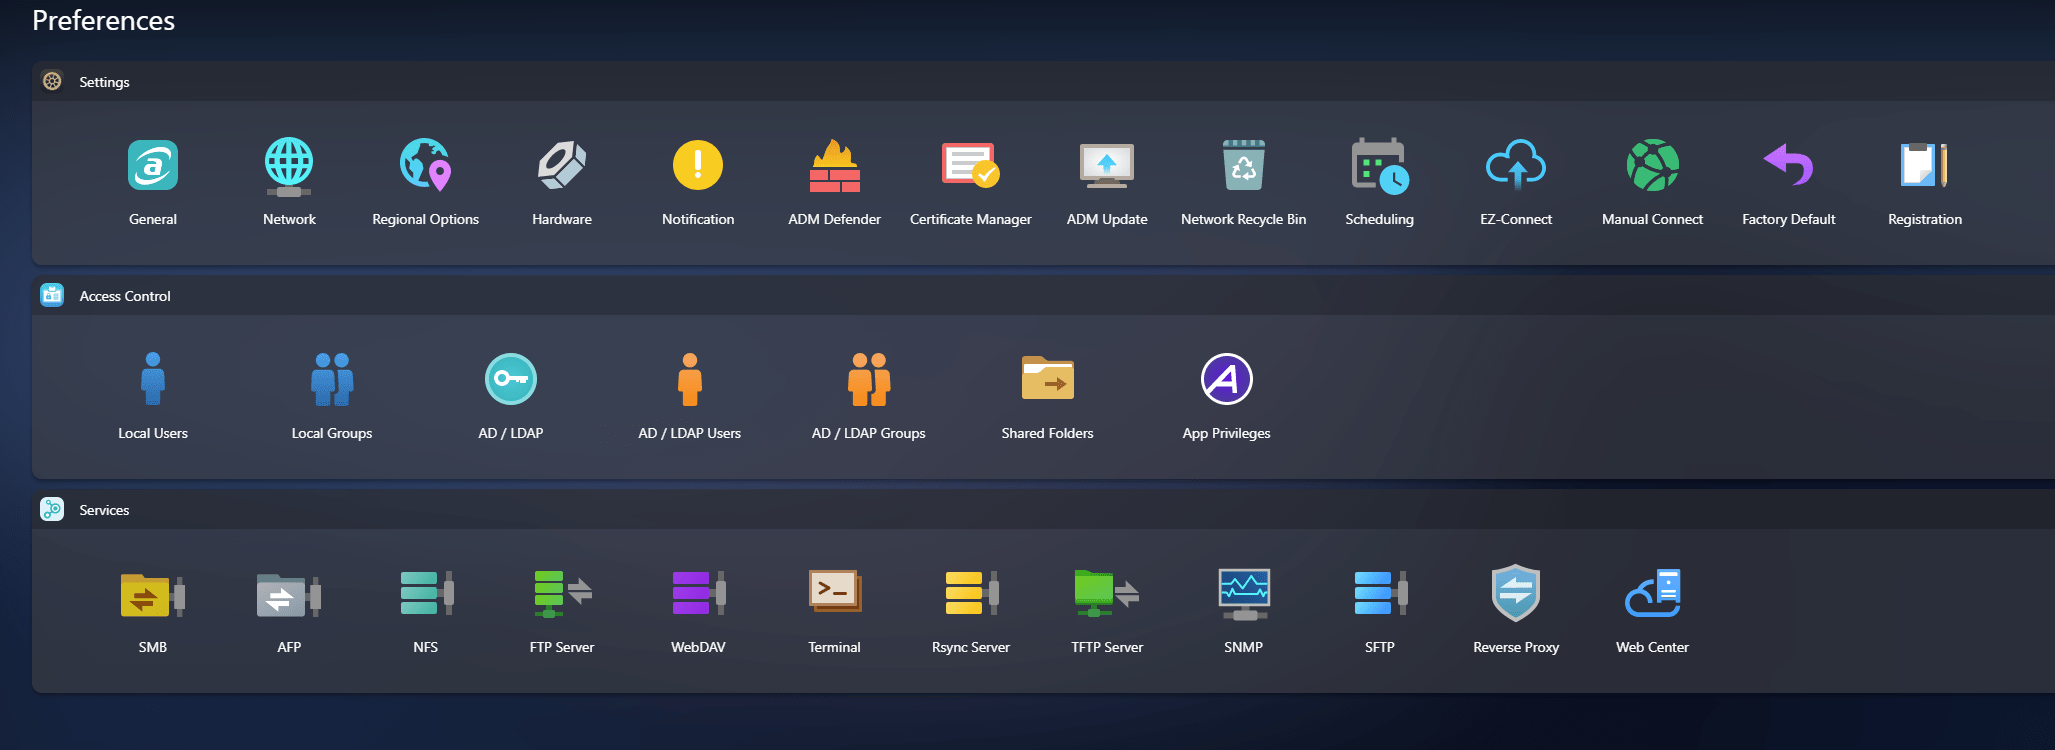The image size is (2055, 750).
Task: Click the Services section header
Action: pos(1043,510)
